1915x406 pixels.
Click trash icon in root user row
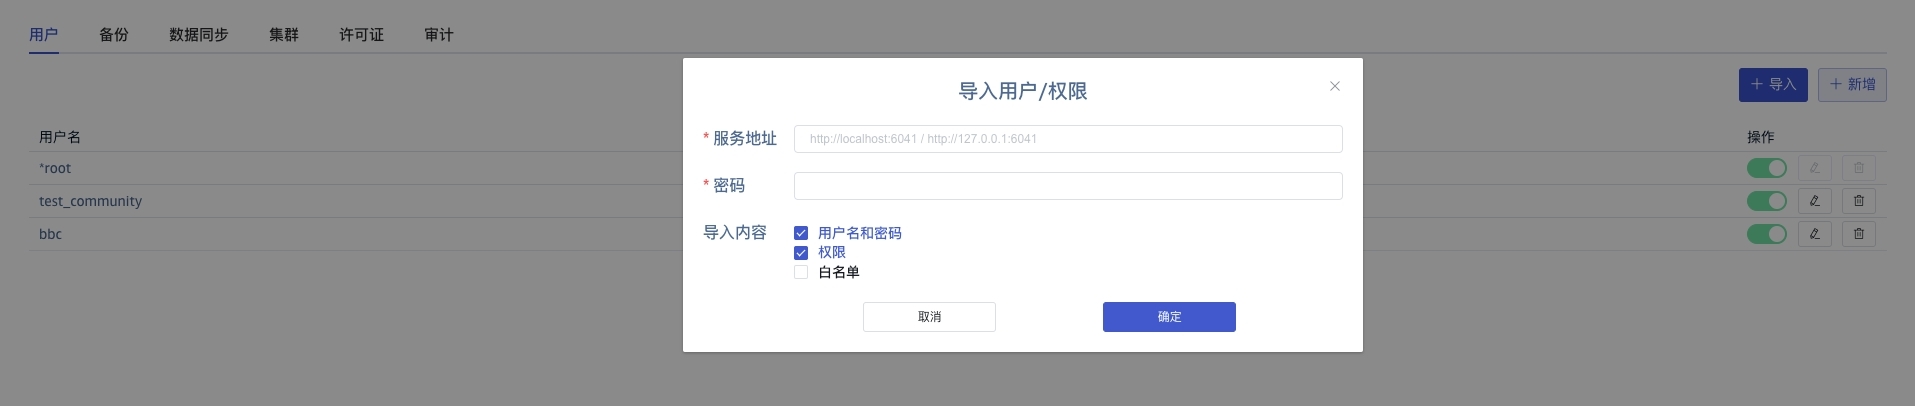(x=1858, y=168)
